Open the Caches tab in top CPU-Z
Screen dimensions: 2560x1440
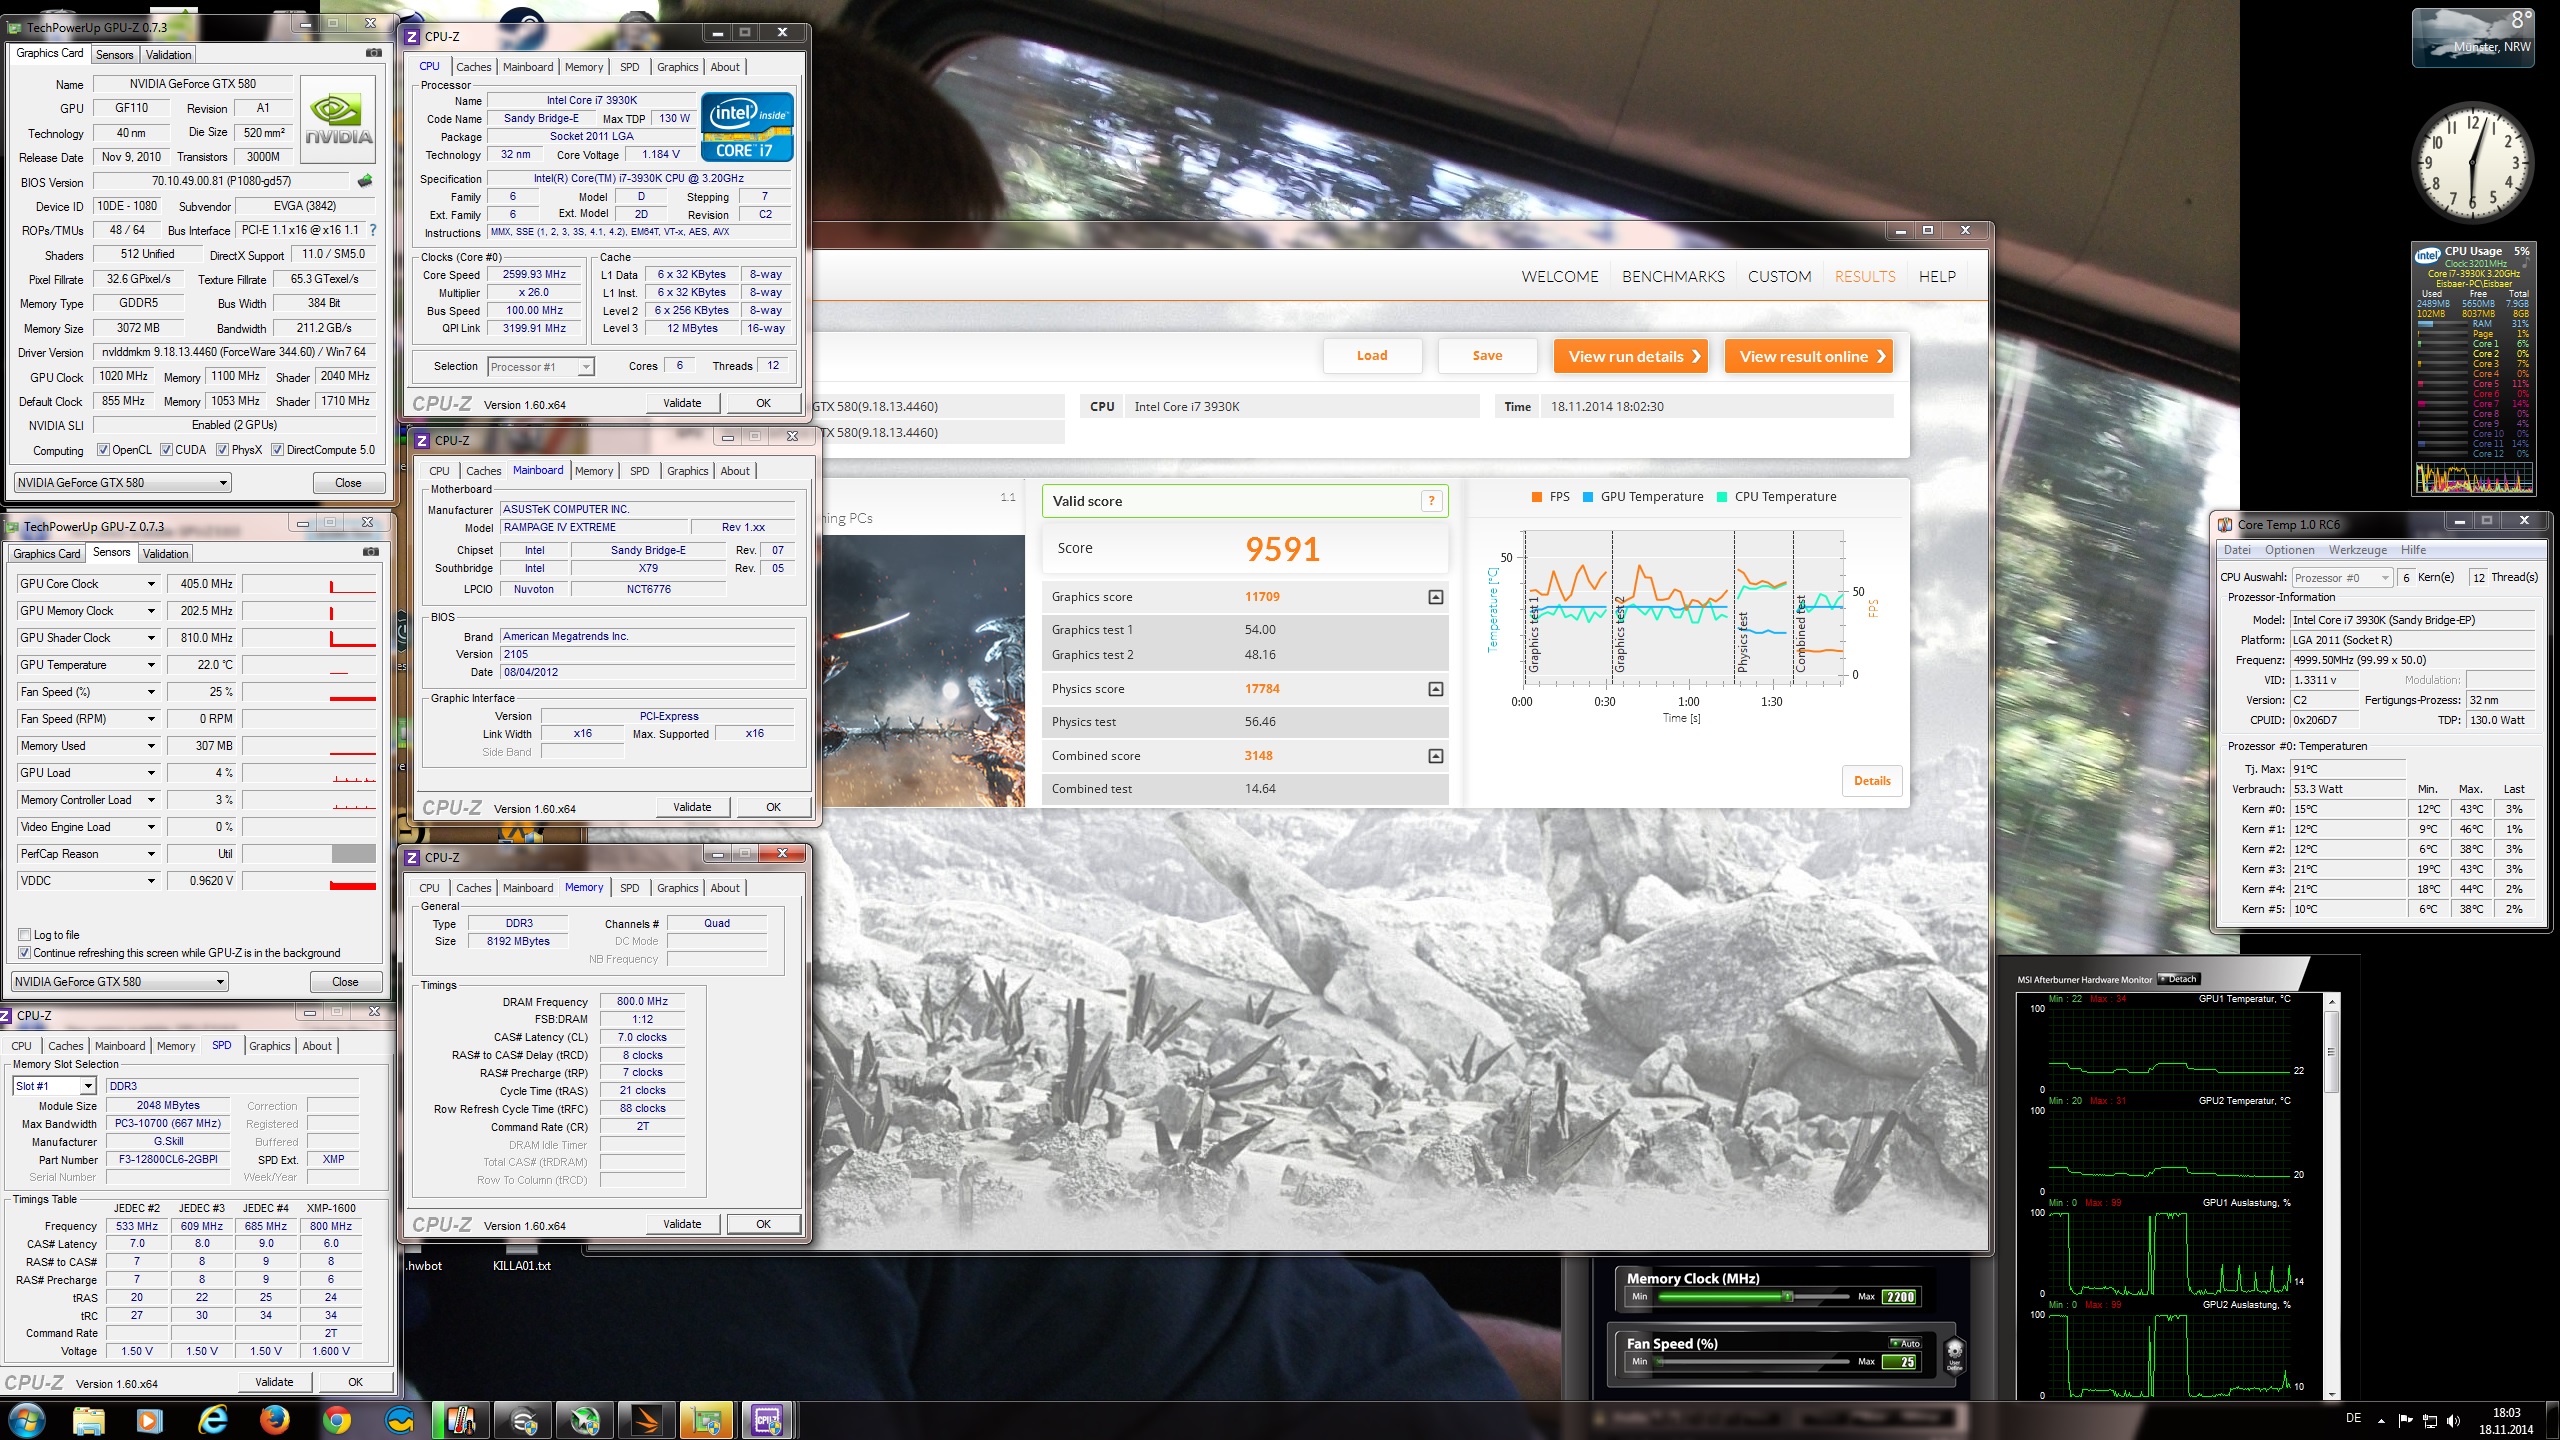(x=473, y=67)
